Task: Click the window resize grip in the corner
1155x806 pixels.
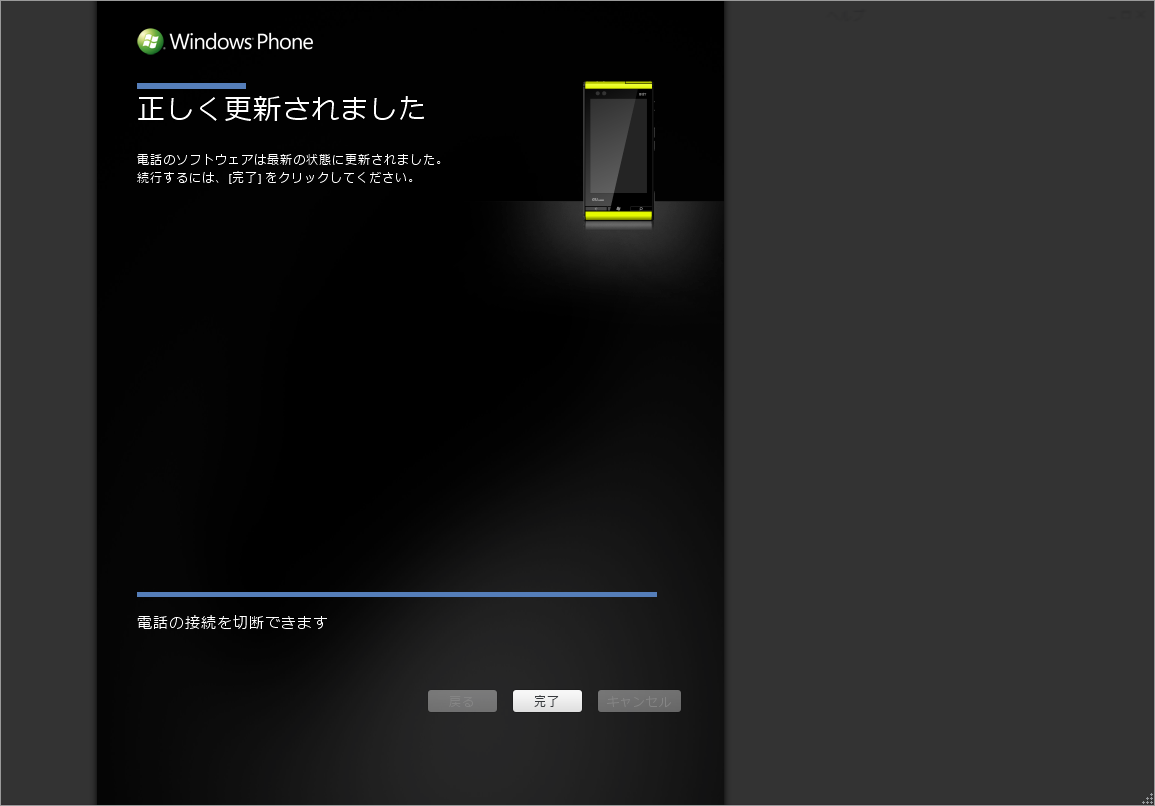Action: click(x=1147, y=798)
